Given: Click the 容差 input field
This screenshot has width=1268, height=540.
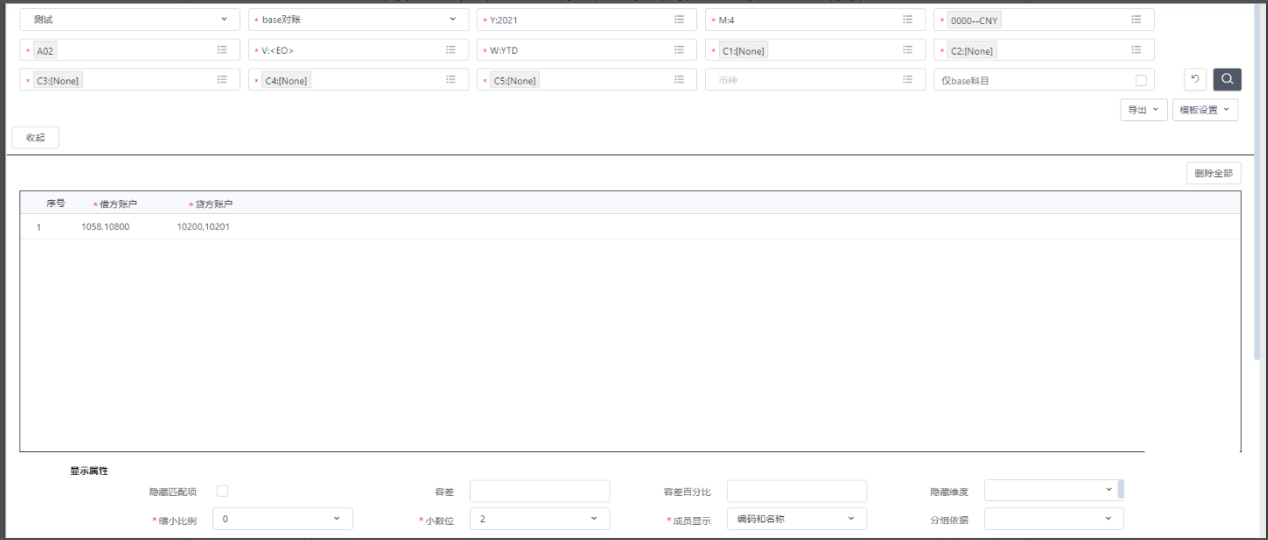Looking at the screenshot, I should click(x=539, y=491).
